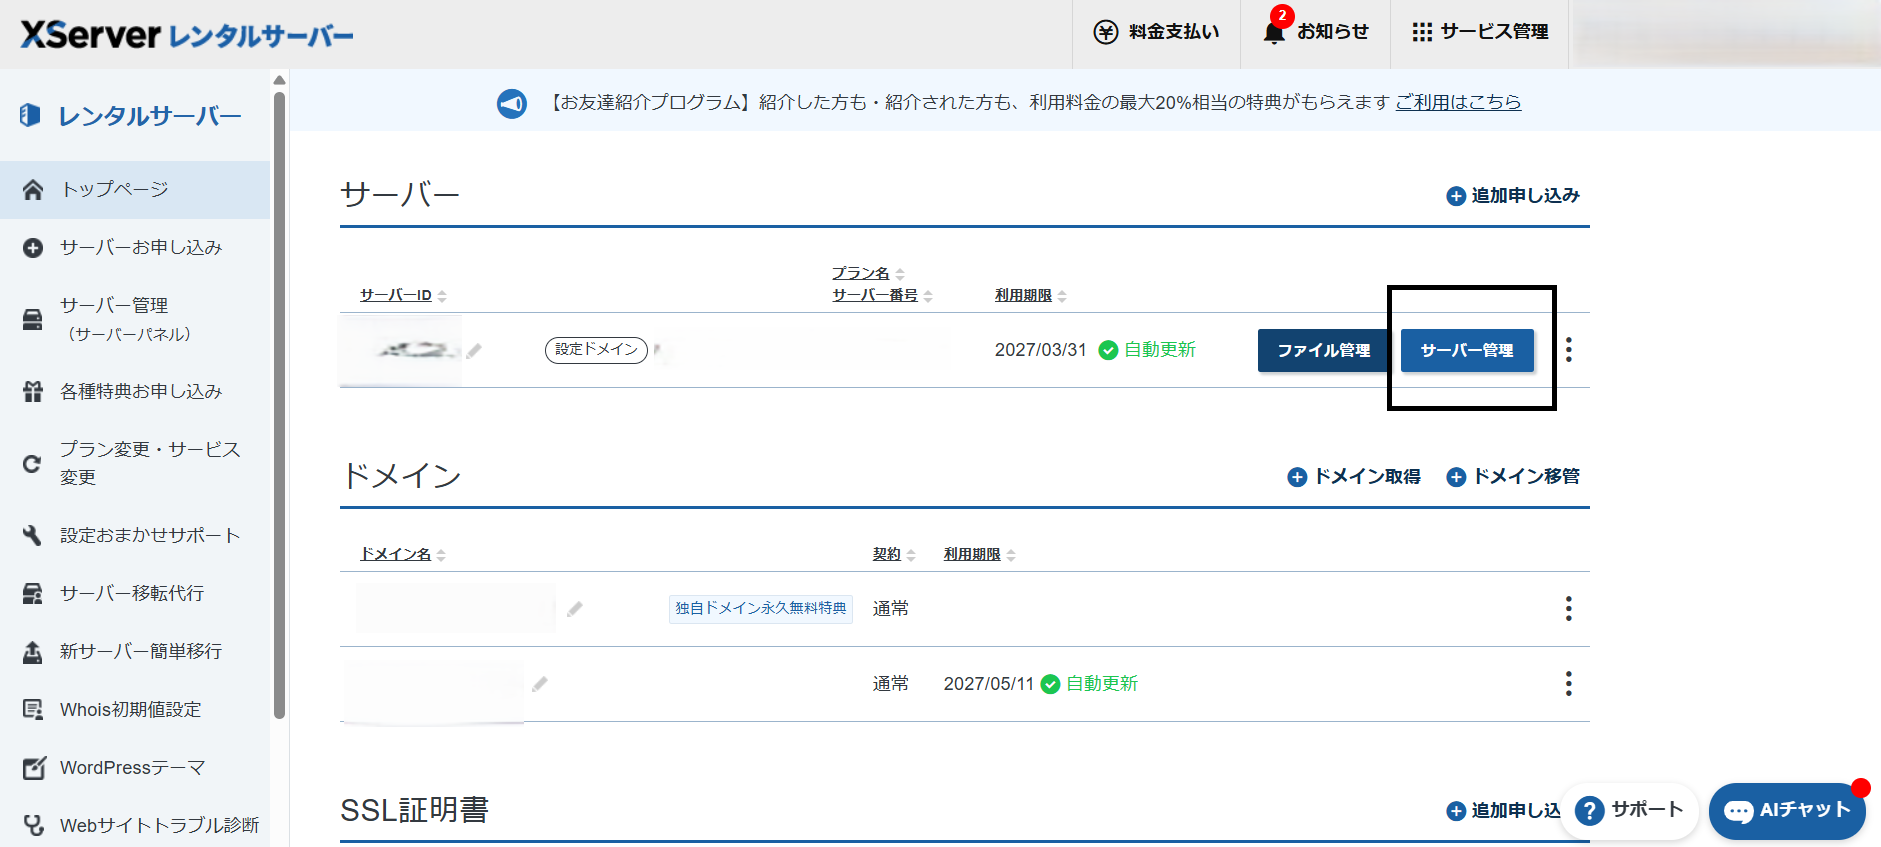This screenshot has height=847, width=1881.
Task: Select レンタルサーバー sidebar heading
Action: (x=130, y=116)
